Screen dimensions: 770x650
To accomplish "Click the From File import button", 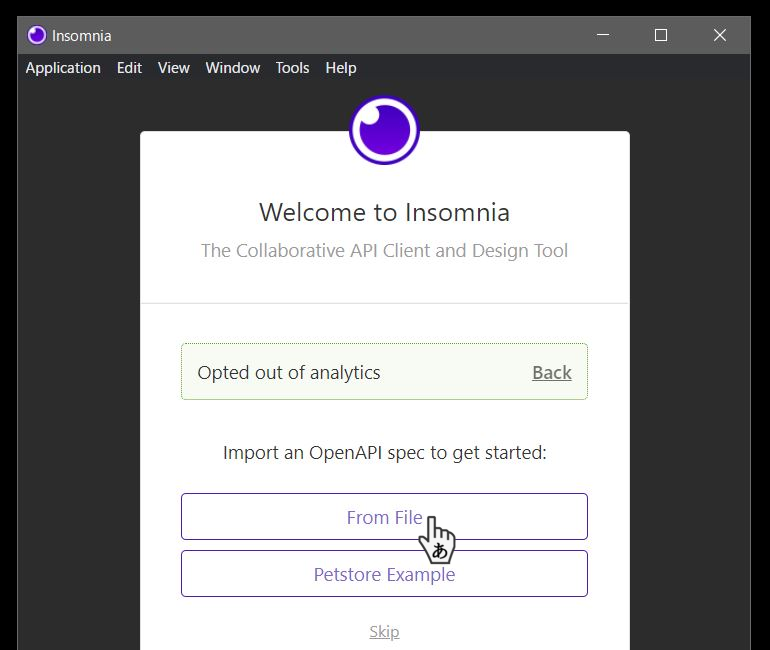I will [384, 516].
